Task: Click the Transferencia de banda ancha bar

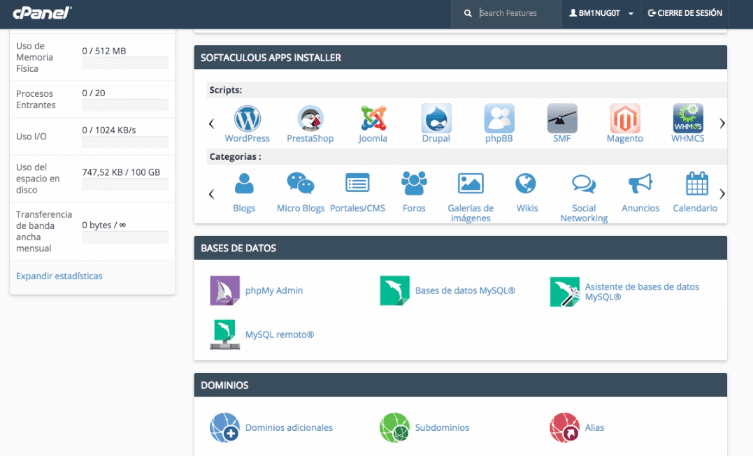Action: [x=125, y=237]
